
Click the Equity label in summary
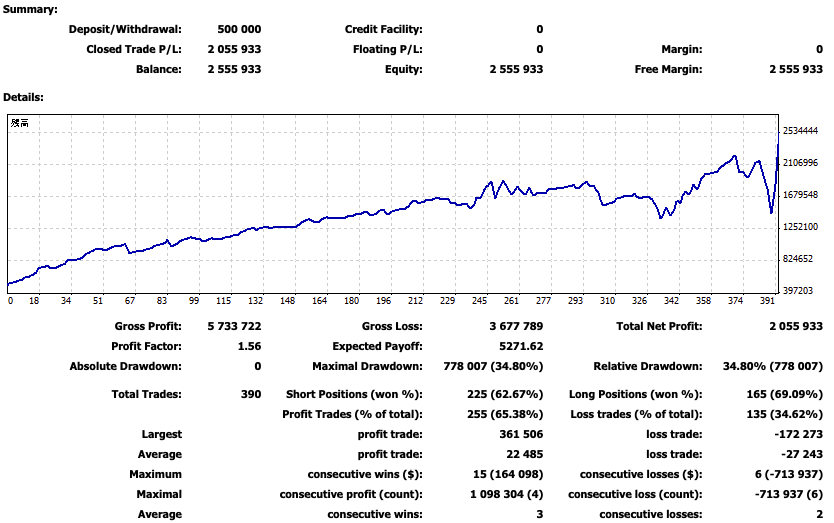tap(403, 70)
